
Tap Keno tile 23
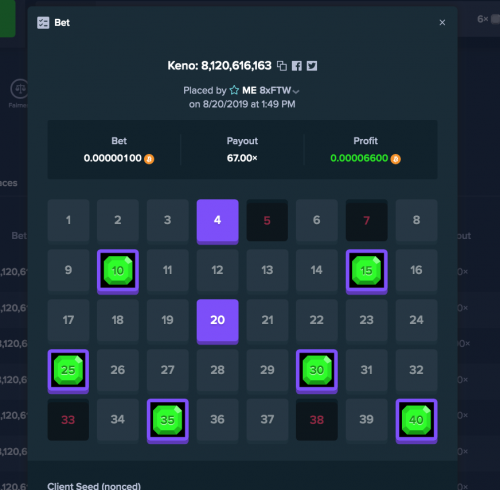(x=367, y=320)
